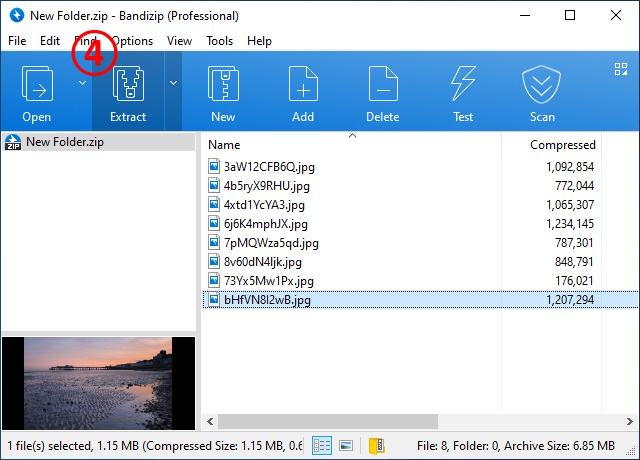Open the Options menu

pyautogui.click(x=133, y=41)
